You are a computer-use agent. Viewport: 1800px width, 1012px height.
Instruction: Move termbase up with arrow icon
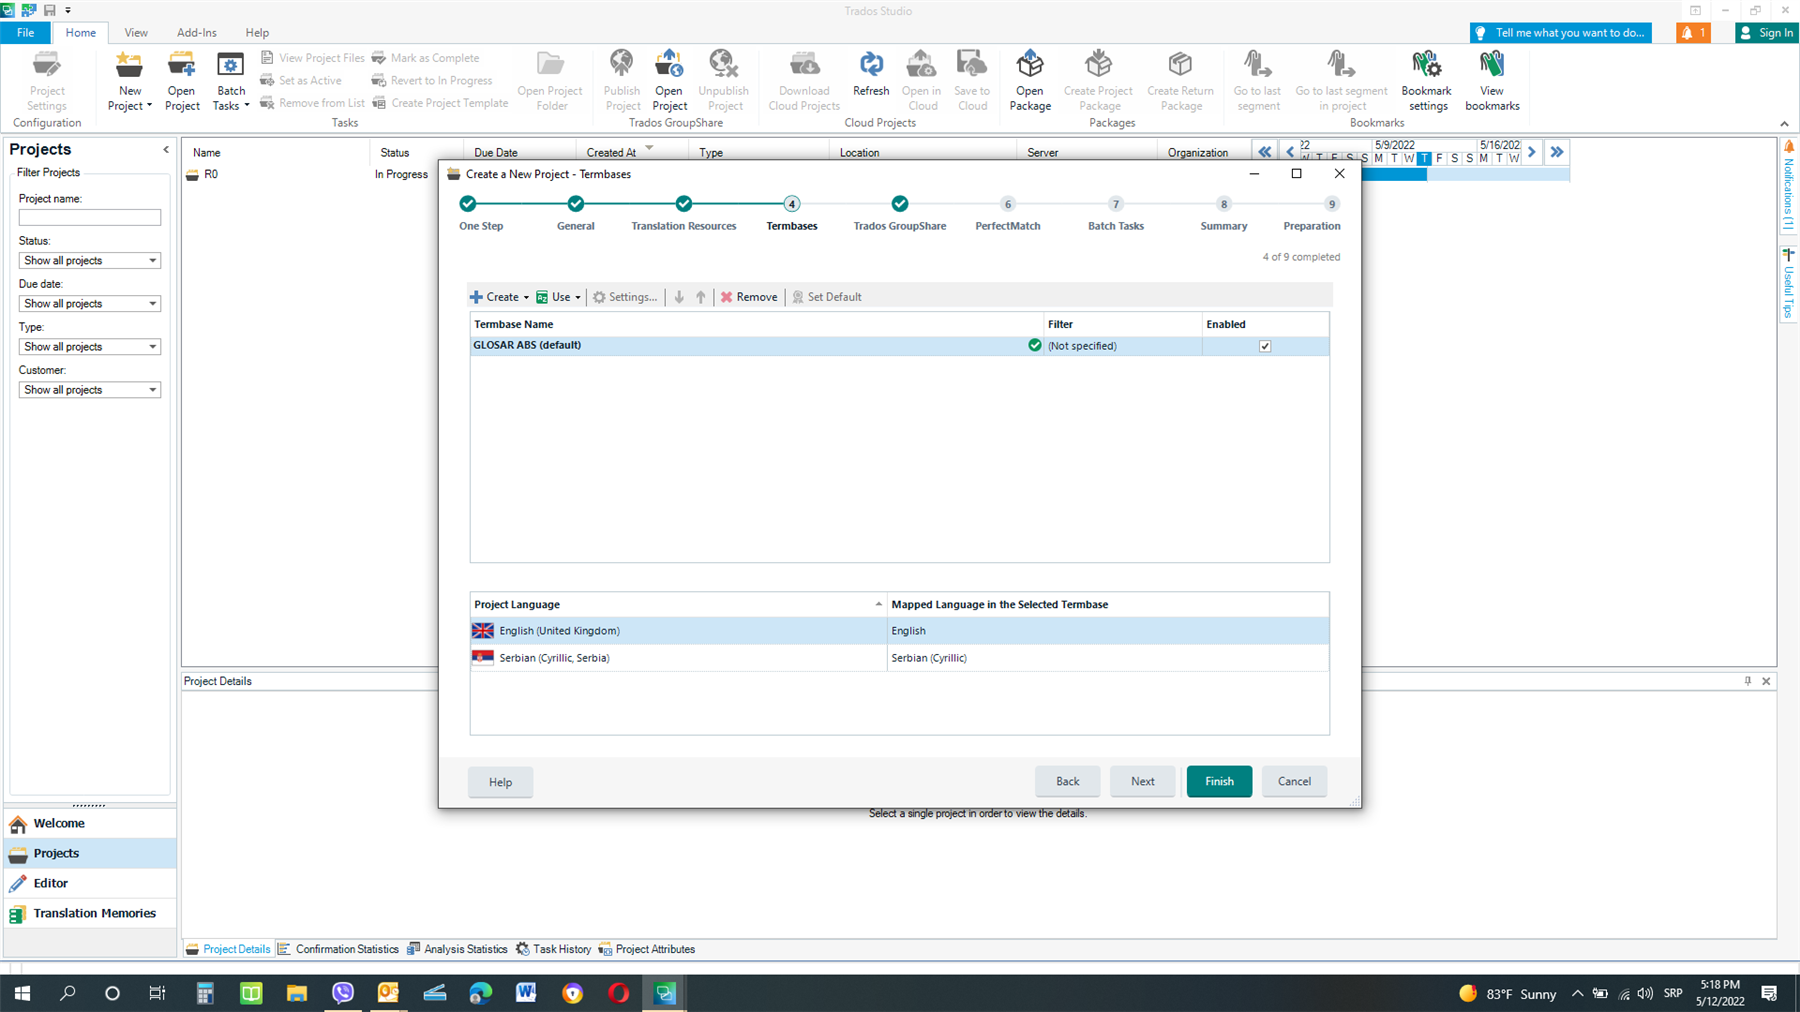tap(701, 297)
